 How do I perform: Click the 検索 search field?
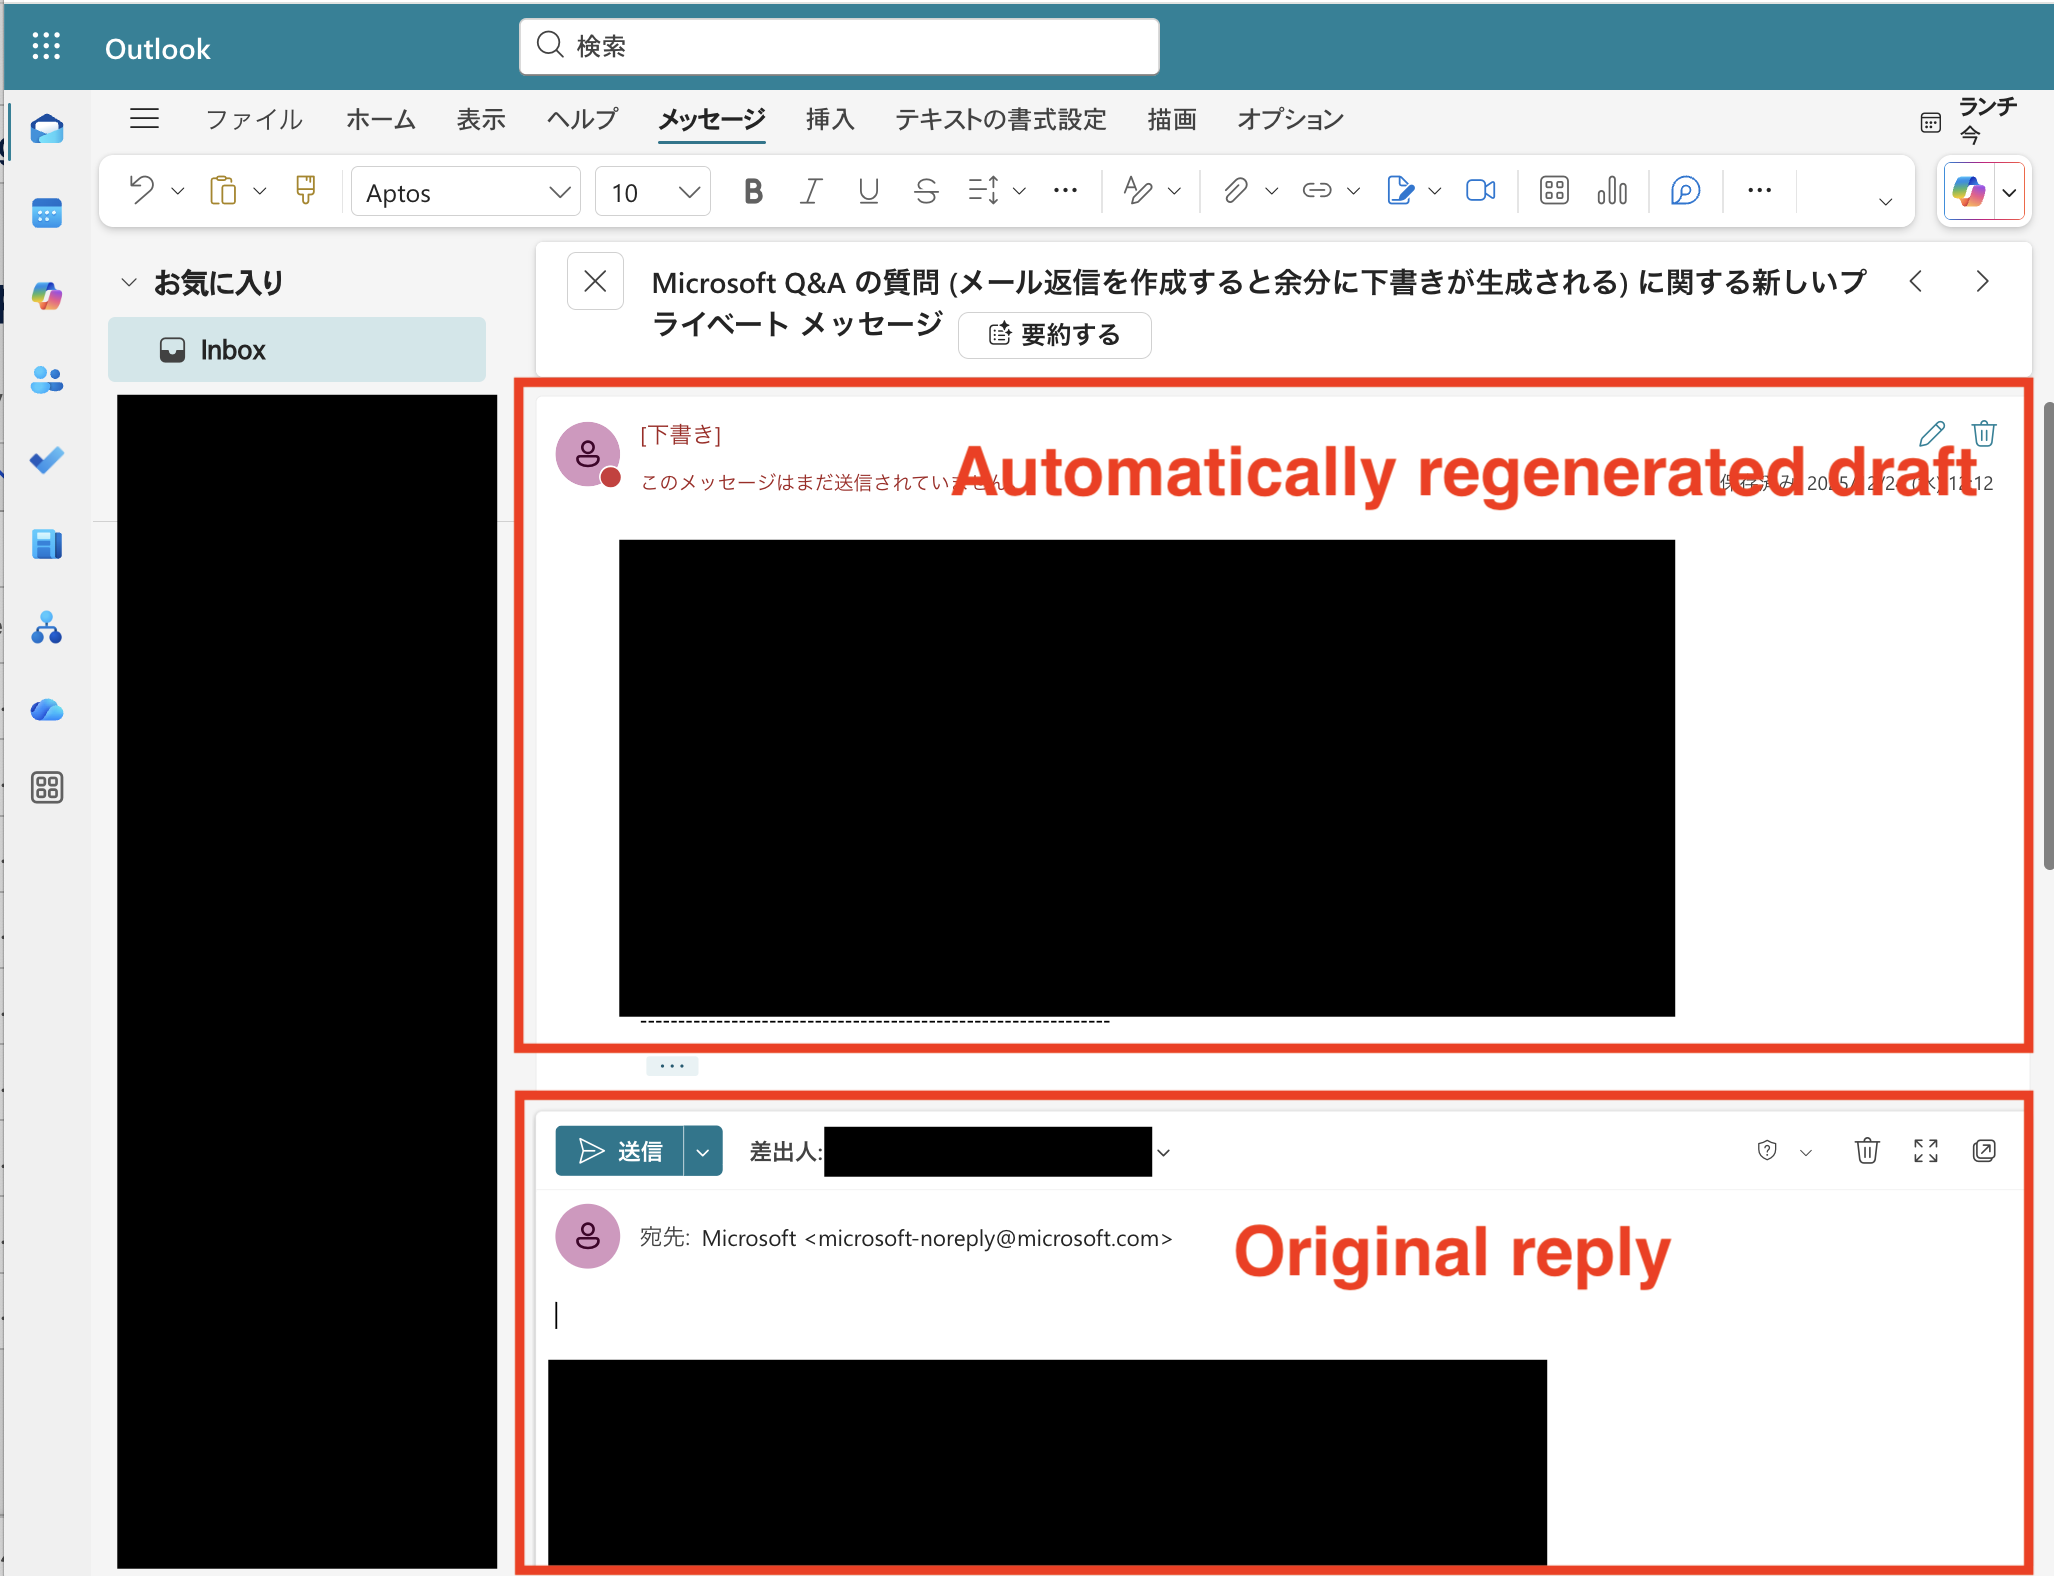point(839,46)
